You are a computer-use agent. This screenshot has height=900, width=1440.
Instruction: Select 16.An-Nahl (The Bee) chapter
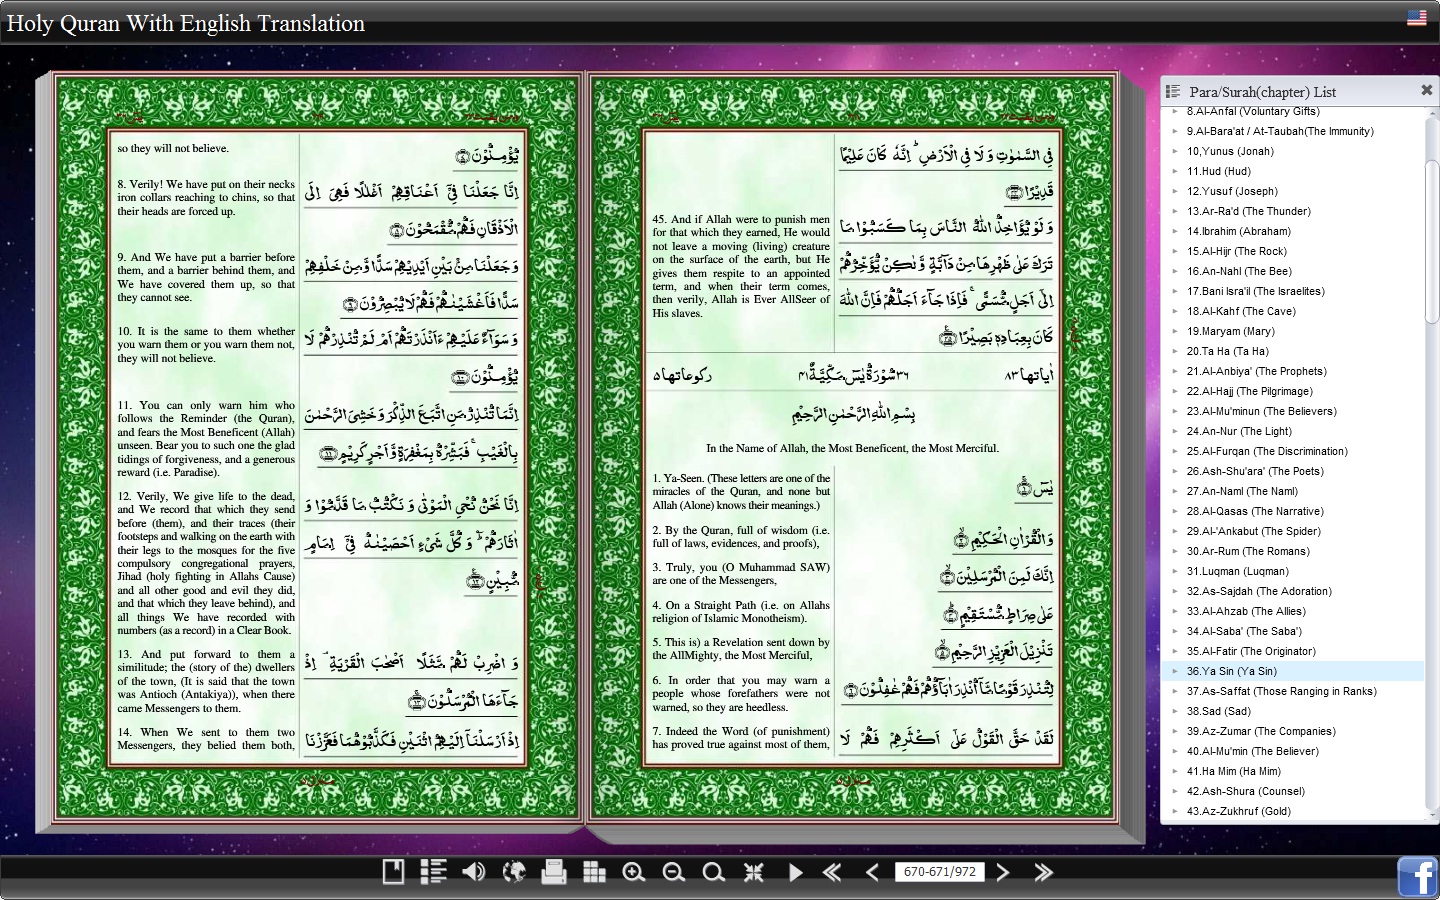(x=1239, y=271)
